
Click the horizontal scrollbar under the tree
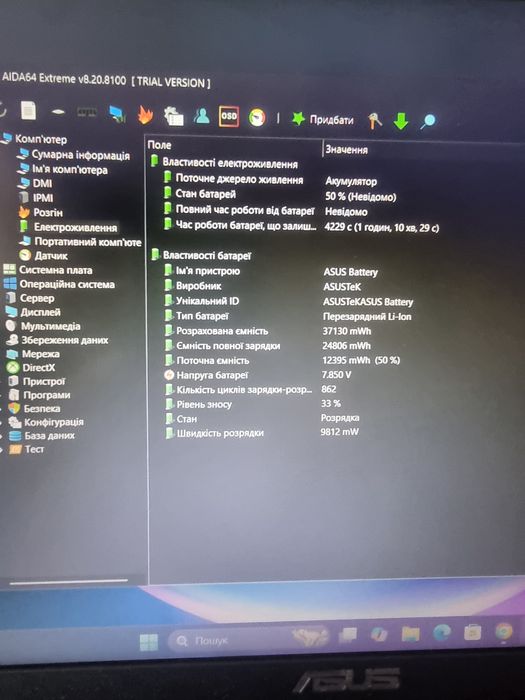tap(69, 581)
